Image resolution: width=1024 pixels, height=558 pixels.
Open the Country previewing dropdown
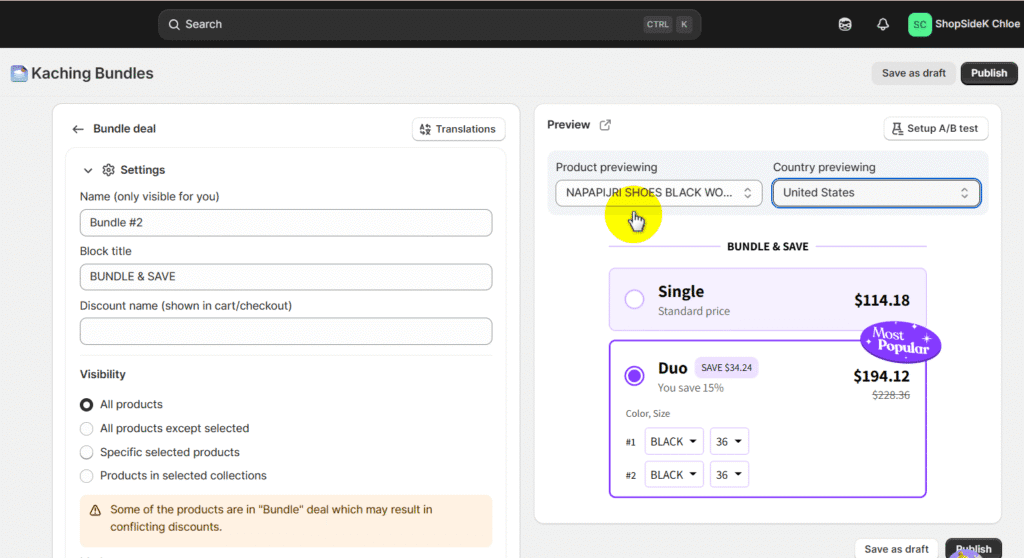pyautogui.click(x=876, y=193)
